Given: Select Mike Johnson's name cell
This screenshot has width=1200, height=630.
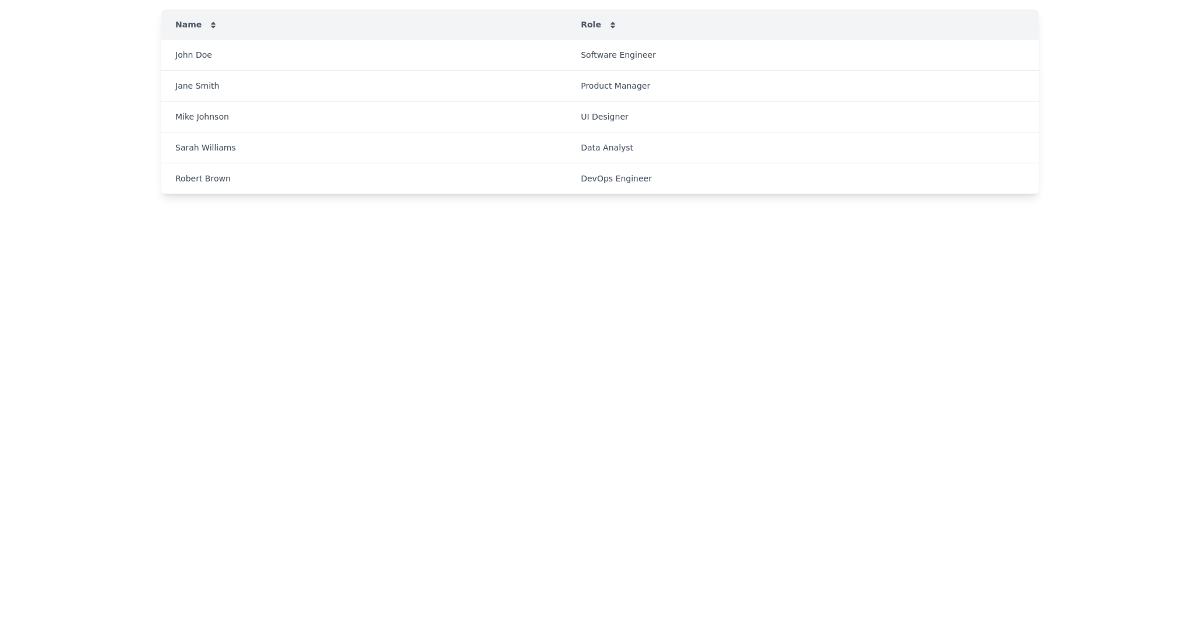Looking at the screenshot, I should 202,117.
